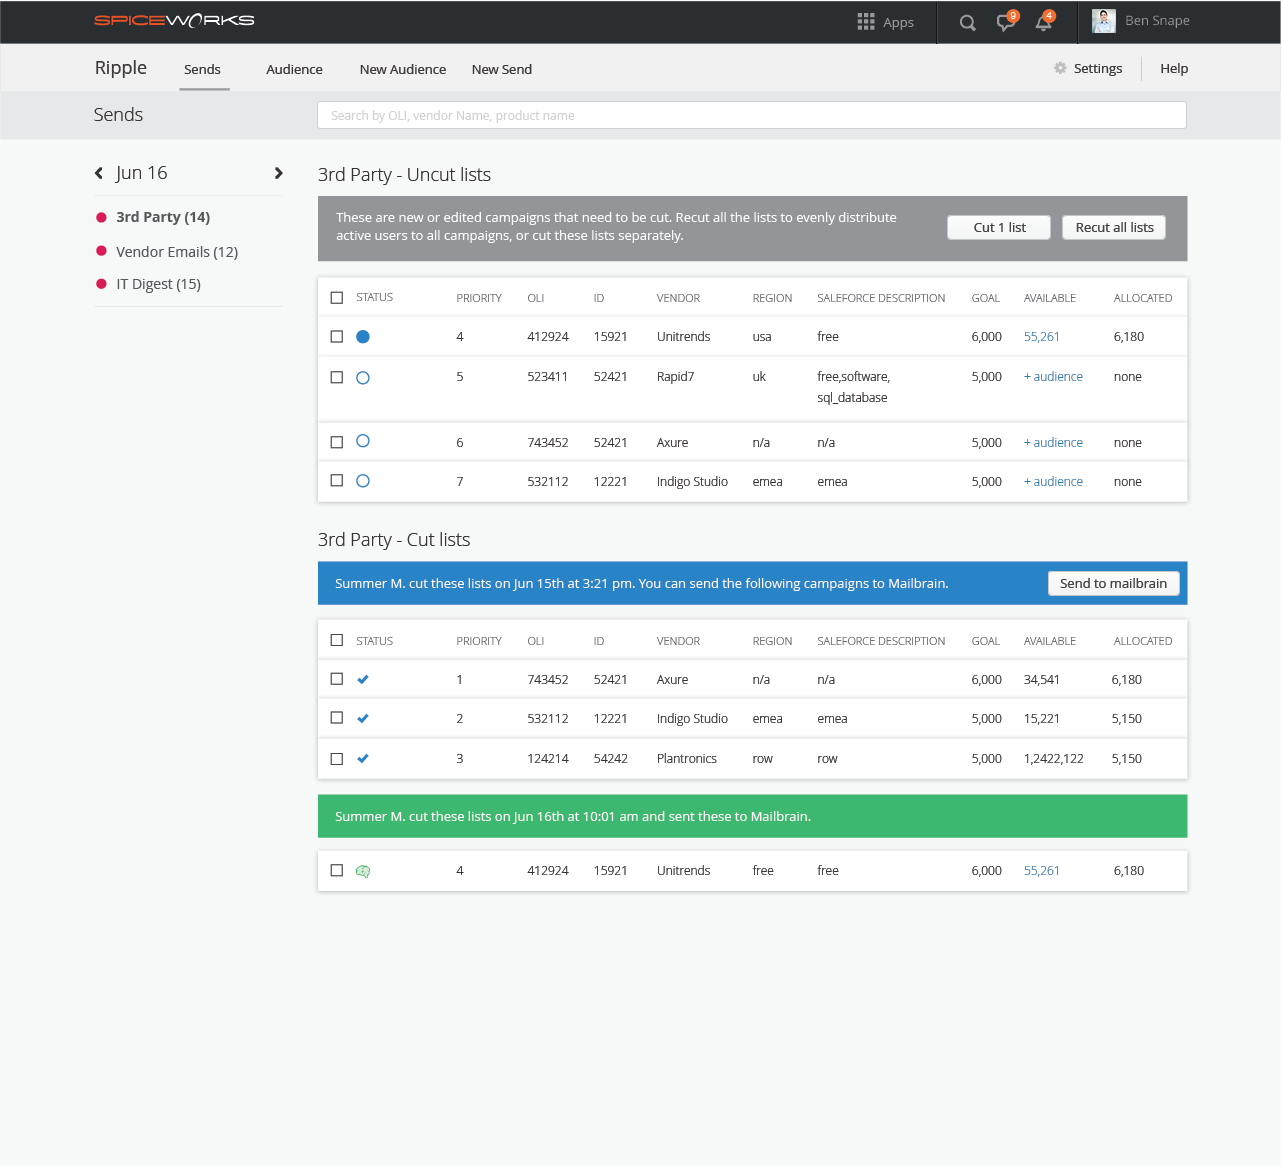Click the Apps label in header
Image resolution: width=1281 pixels, height=1167 pixels.
[898, 23]
